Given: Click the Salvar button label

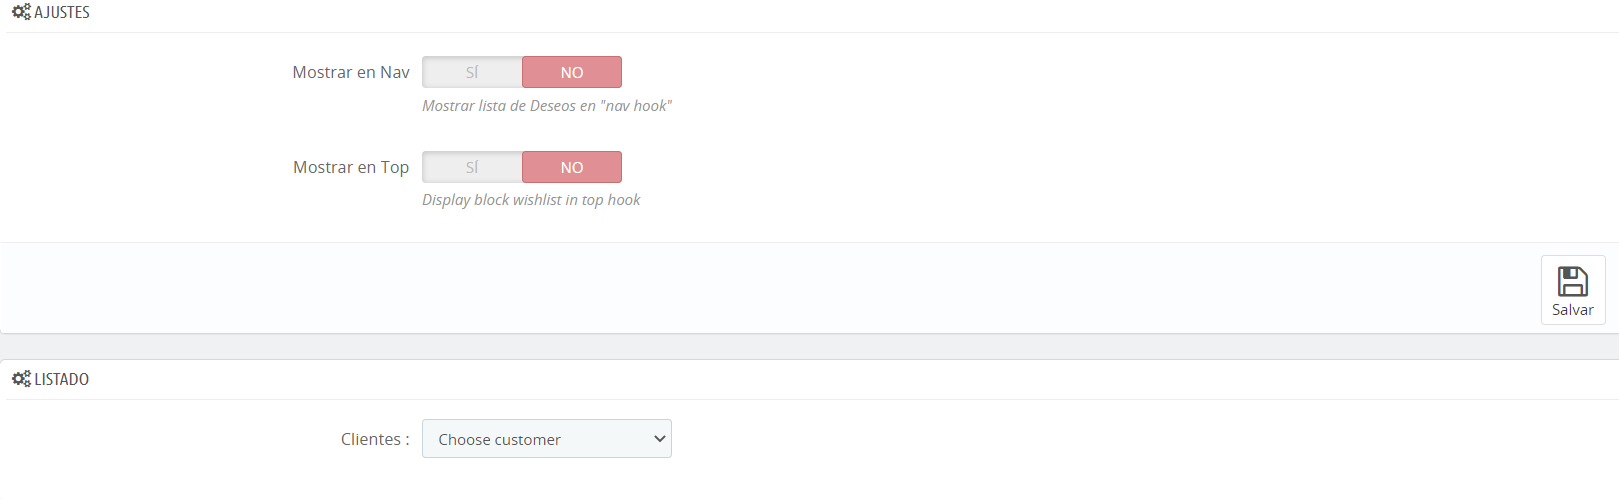Looking at the screenshot, I should tap(1573, 310).
